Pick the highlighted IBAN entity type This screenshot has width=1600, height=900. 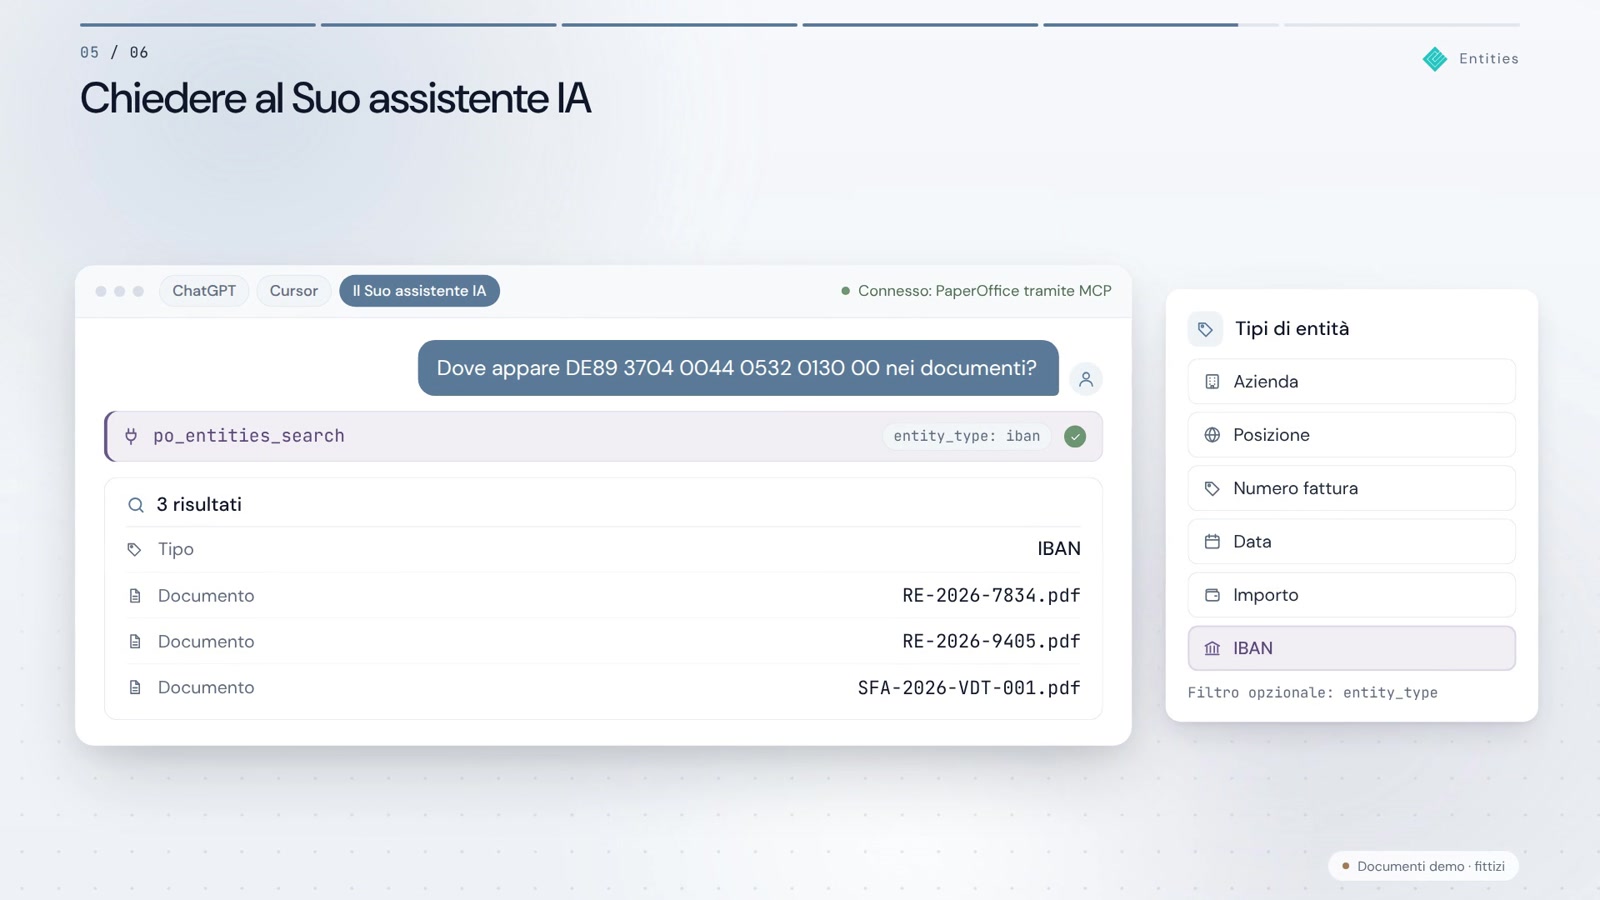click(1351, 648)
